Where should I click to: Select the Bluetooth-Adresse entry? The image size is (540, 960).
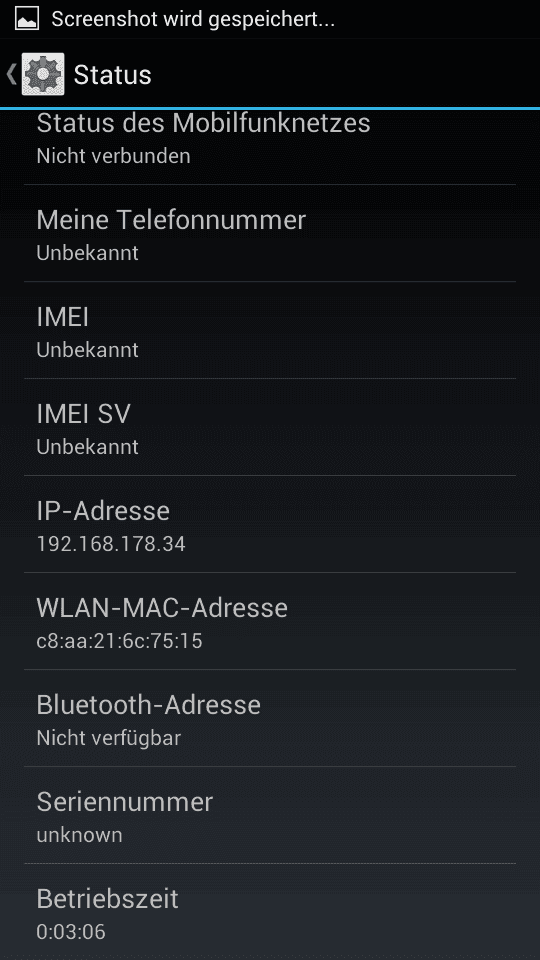pyautogui.click(x=270, y=718)
